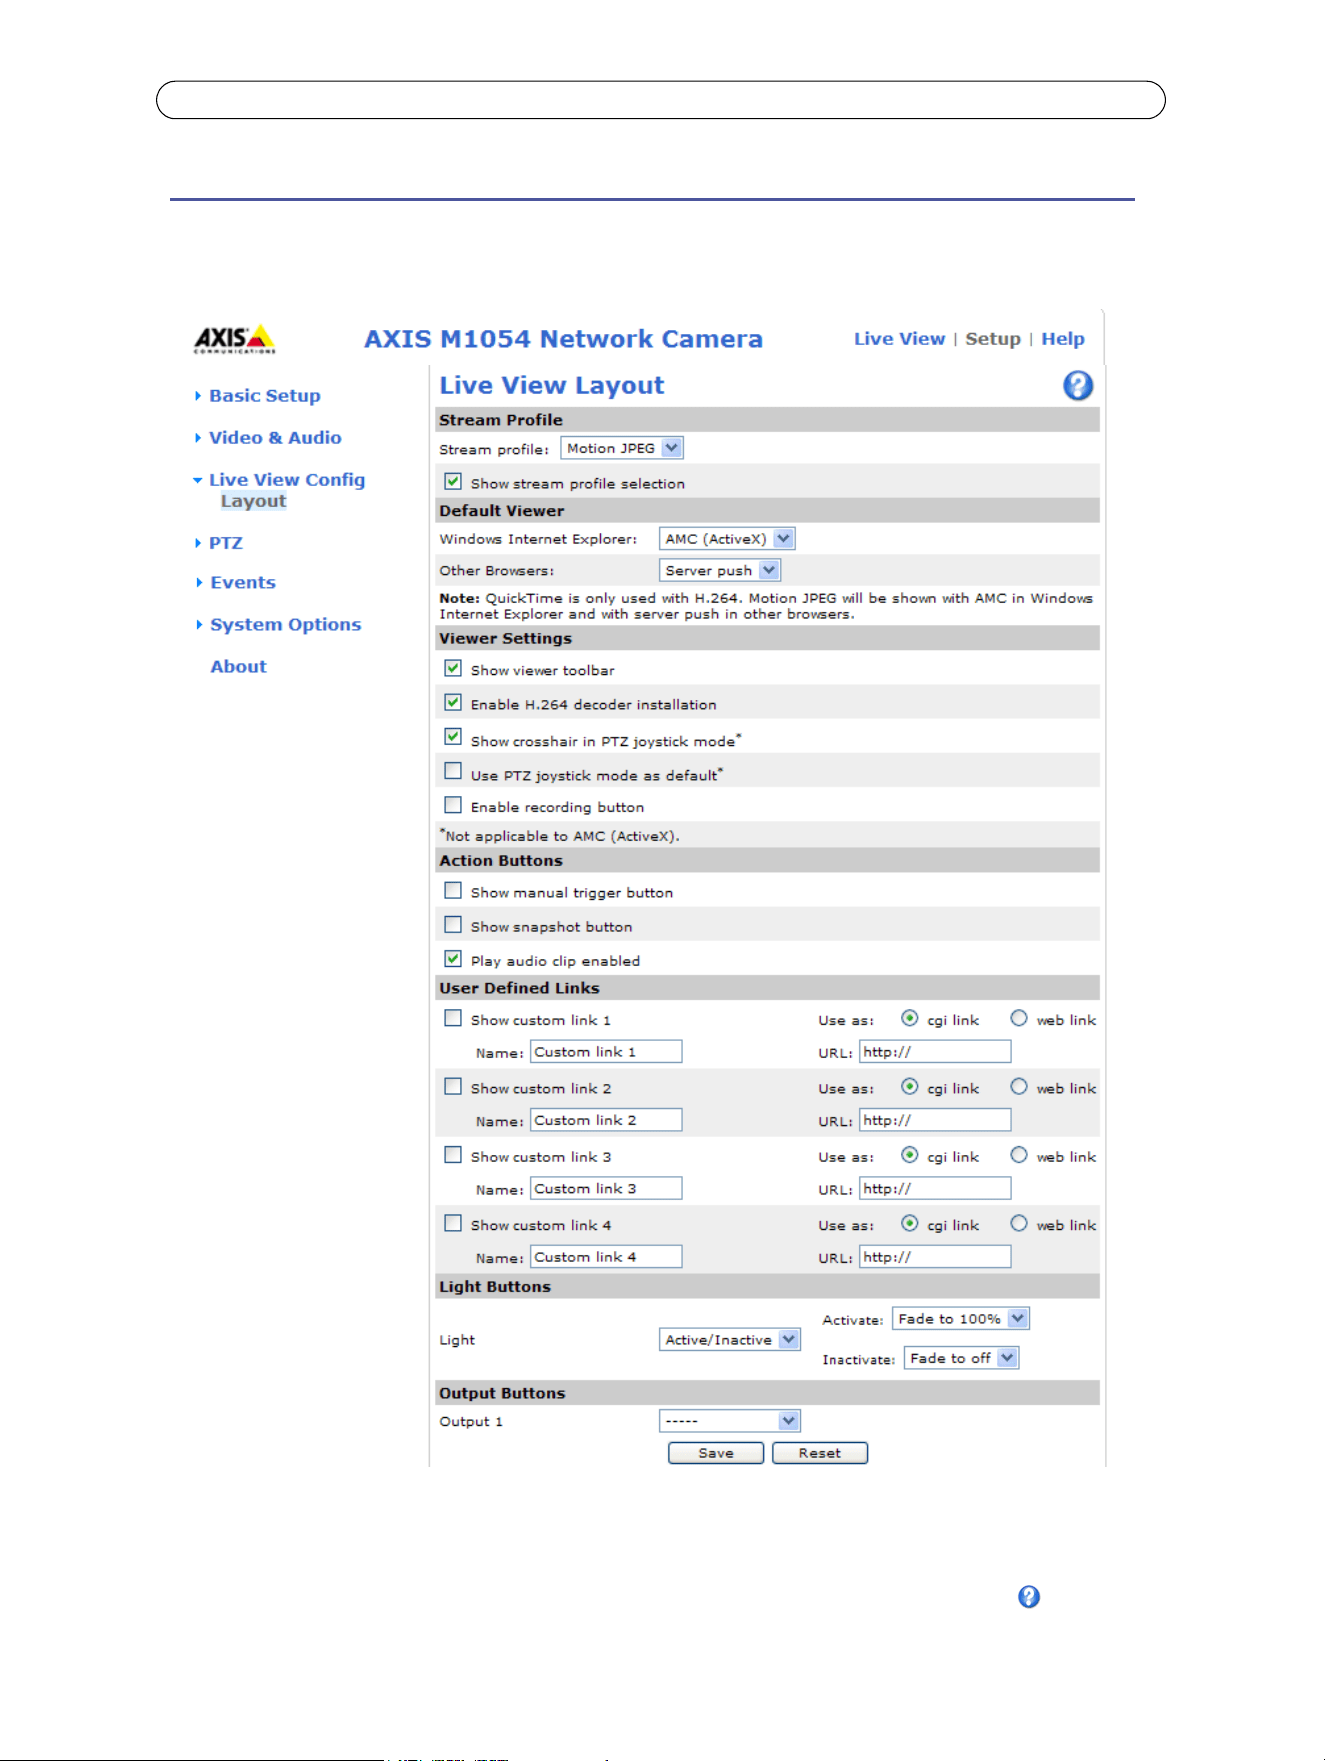Select web link for custom link 3

click(1019, 1155)
